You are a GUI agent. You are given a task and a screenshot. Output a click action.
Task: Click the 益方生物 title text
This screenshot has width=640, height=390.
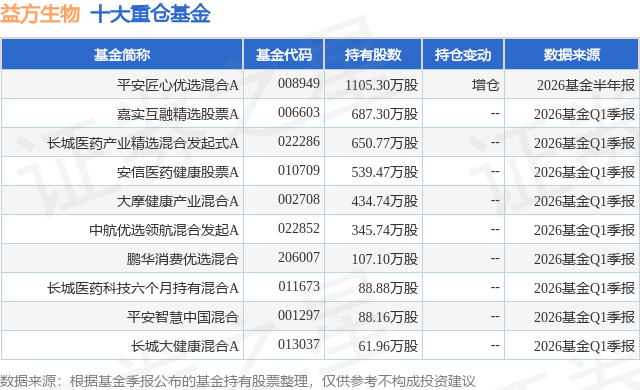pyautogui.click(x=40, y=14)
